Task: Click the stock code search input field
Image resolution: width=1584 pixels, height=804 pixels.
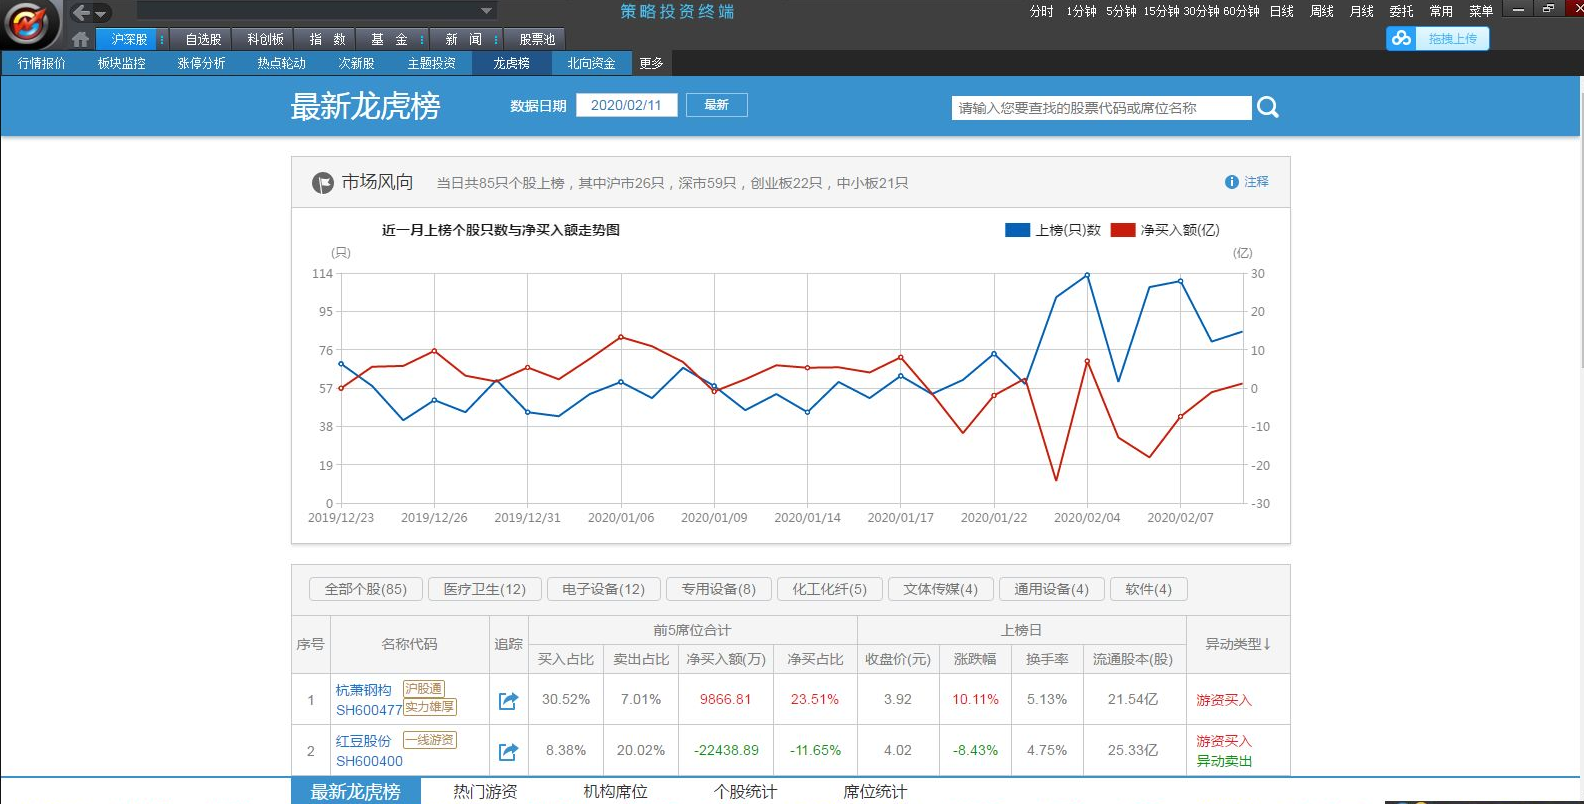Action: click(x=1100, y=108)
